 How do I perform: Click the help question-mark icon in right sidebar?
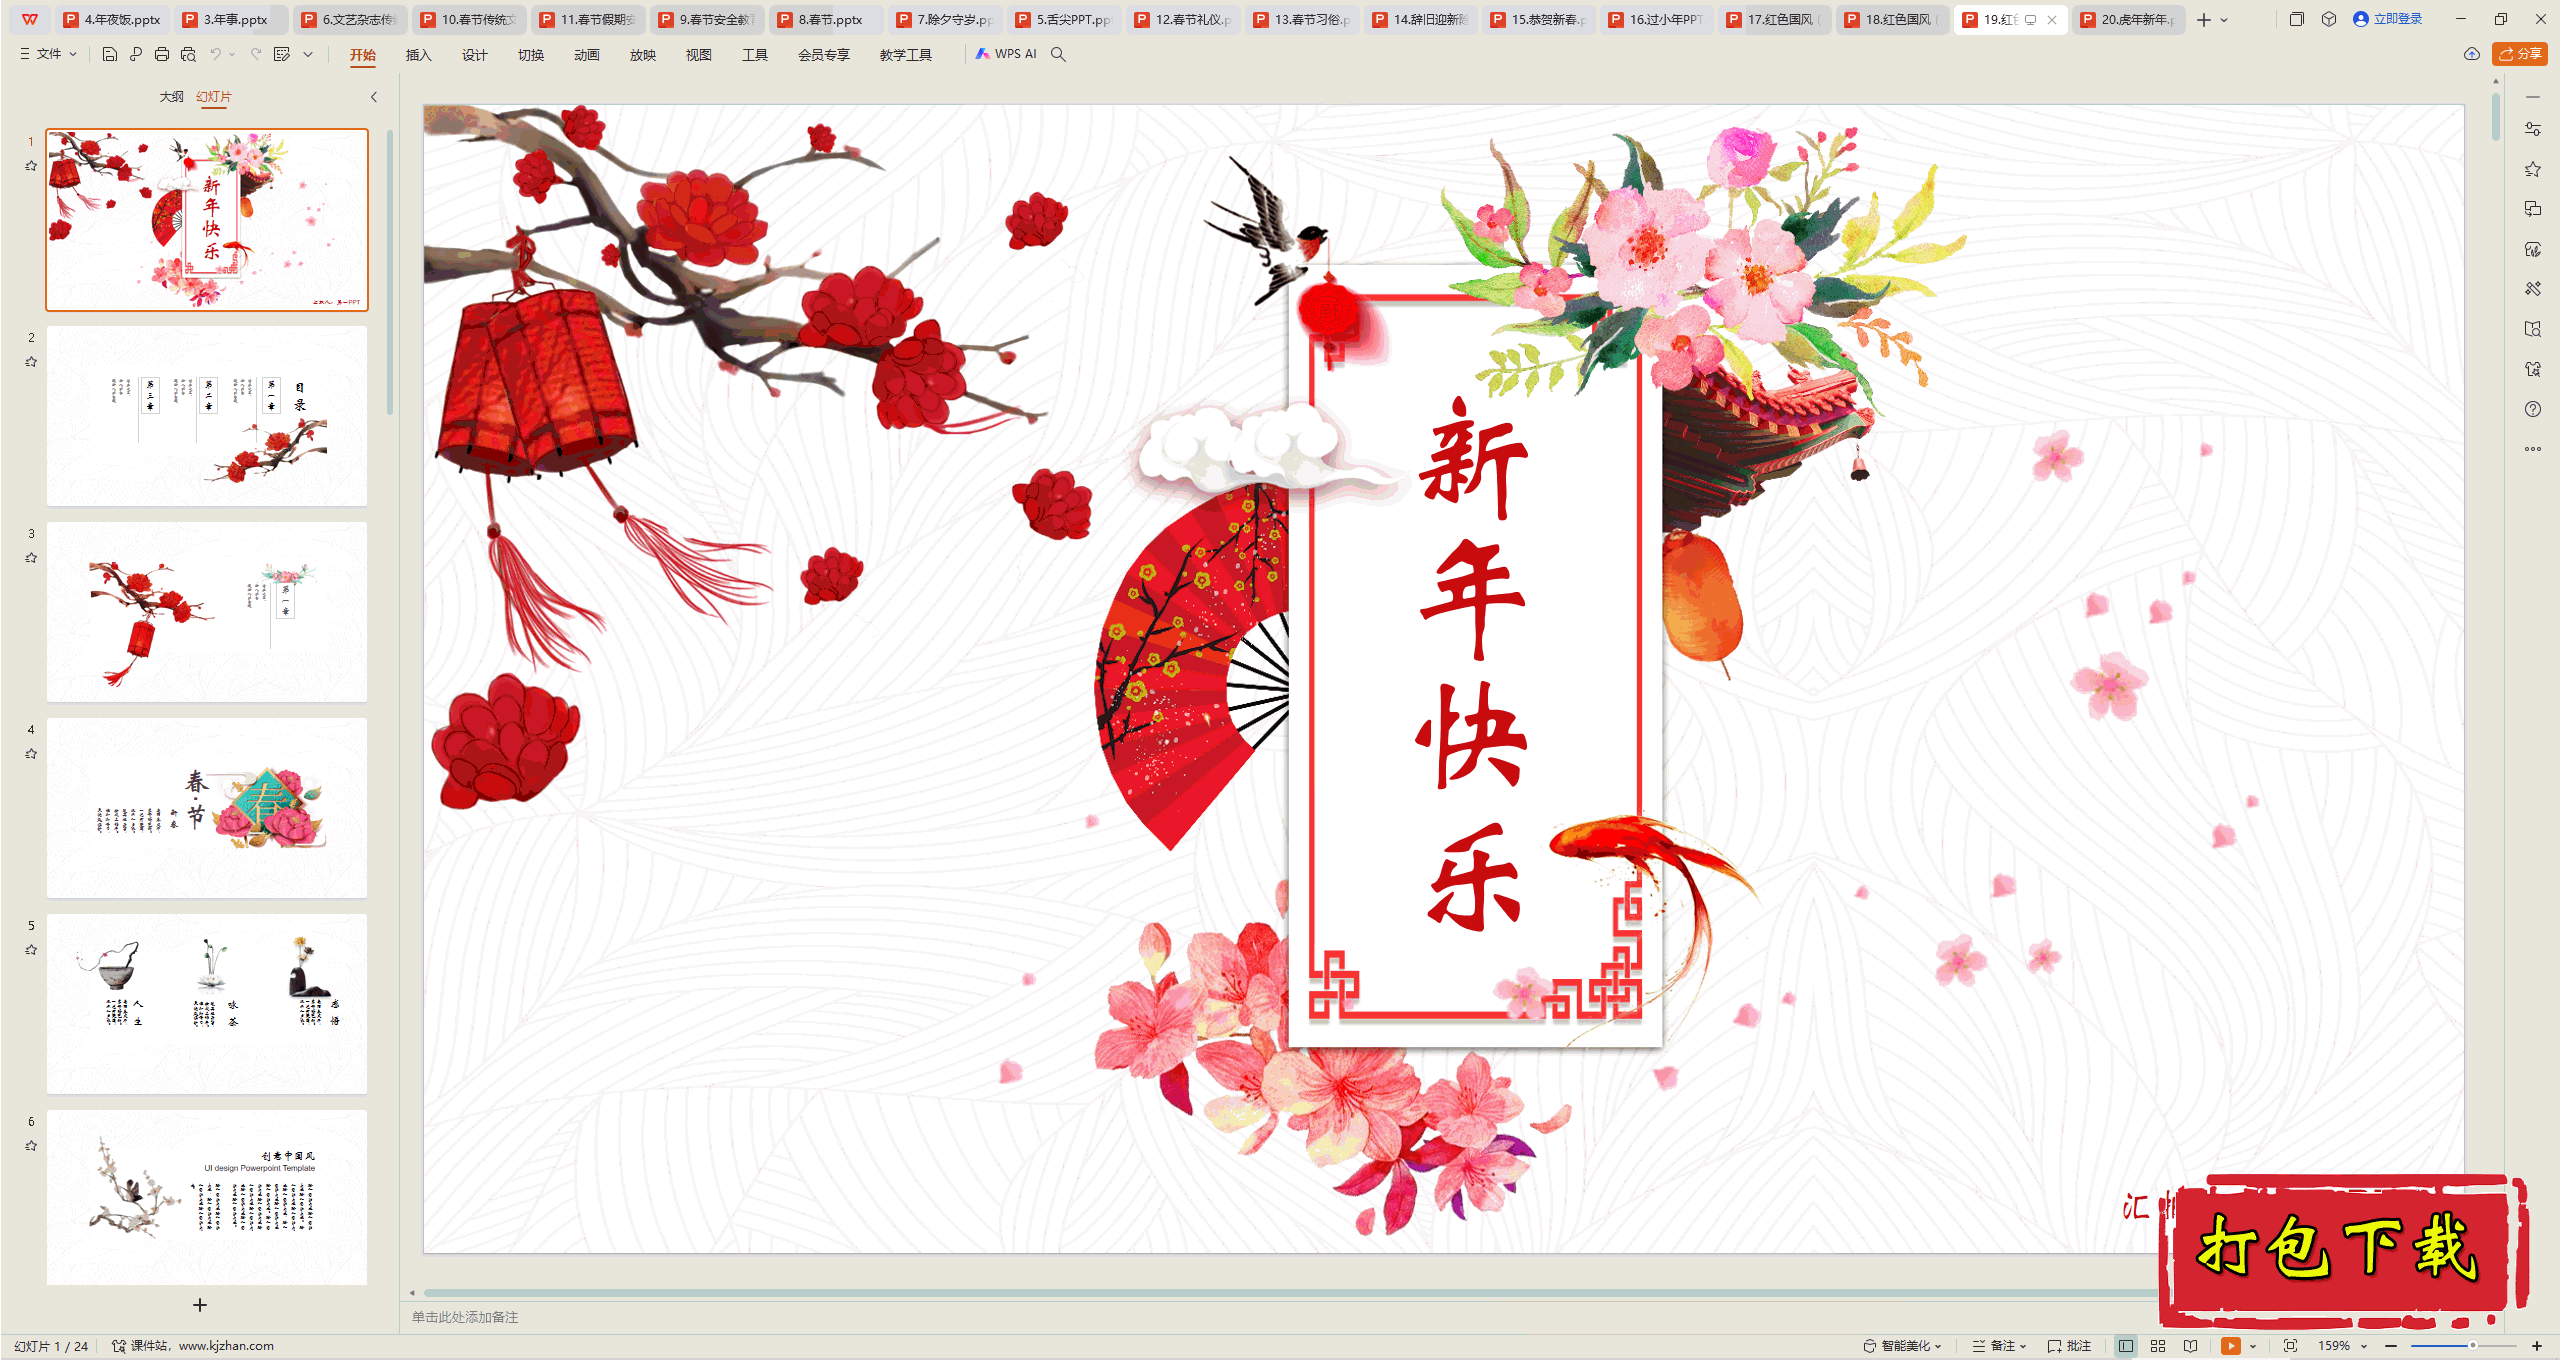point(2533,409)
